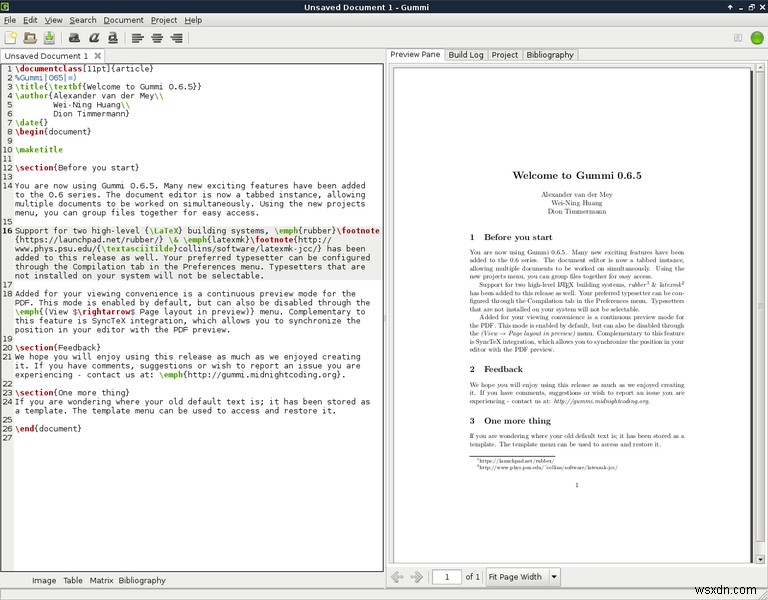Click the scroll down arrow of preview
The width and height of the screenshot is (768, 600).
(760, 559)
